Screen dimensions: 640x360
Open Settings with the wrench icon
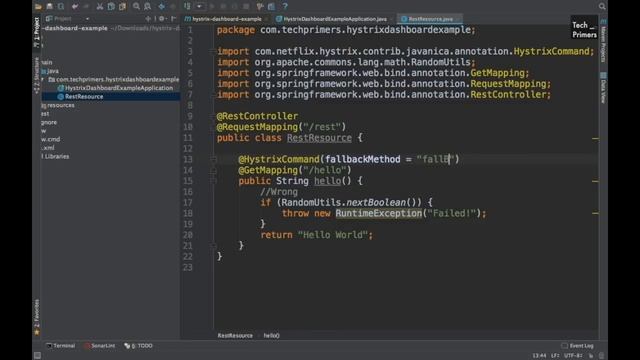(260, 6)
